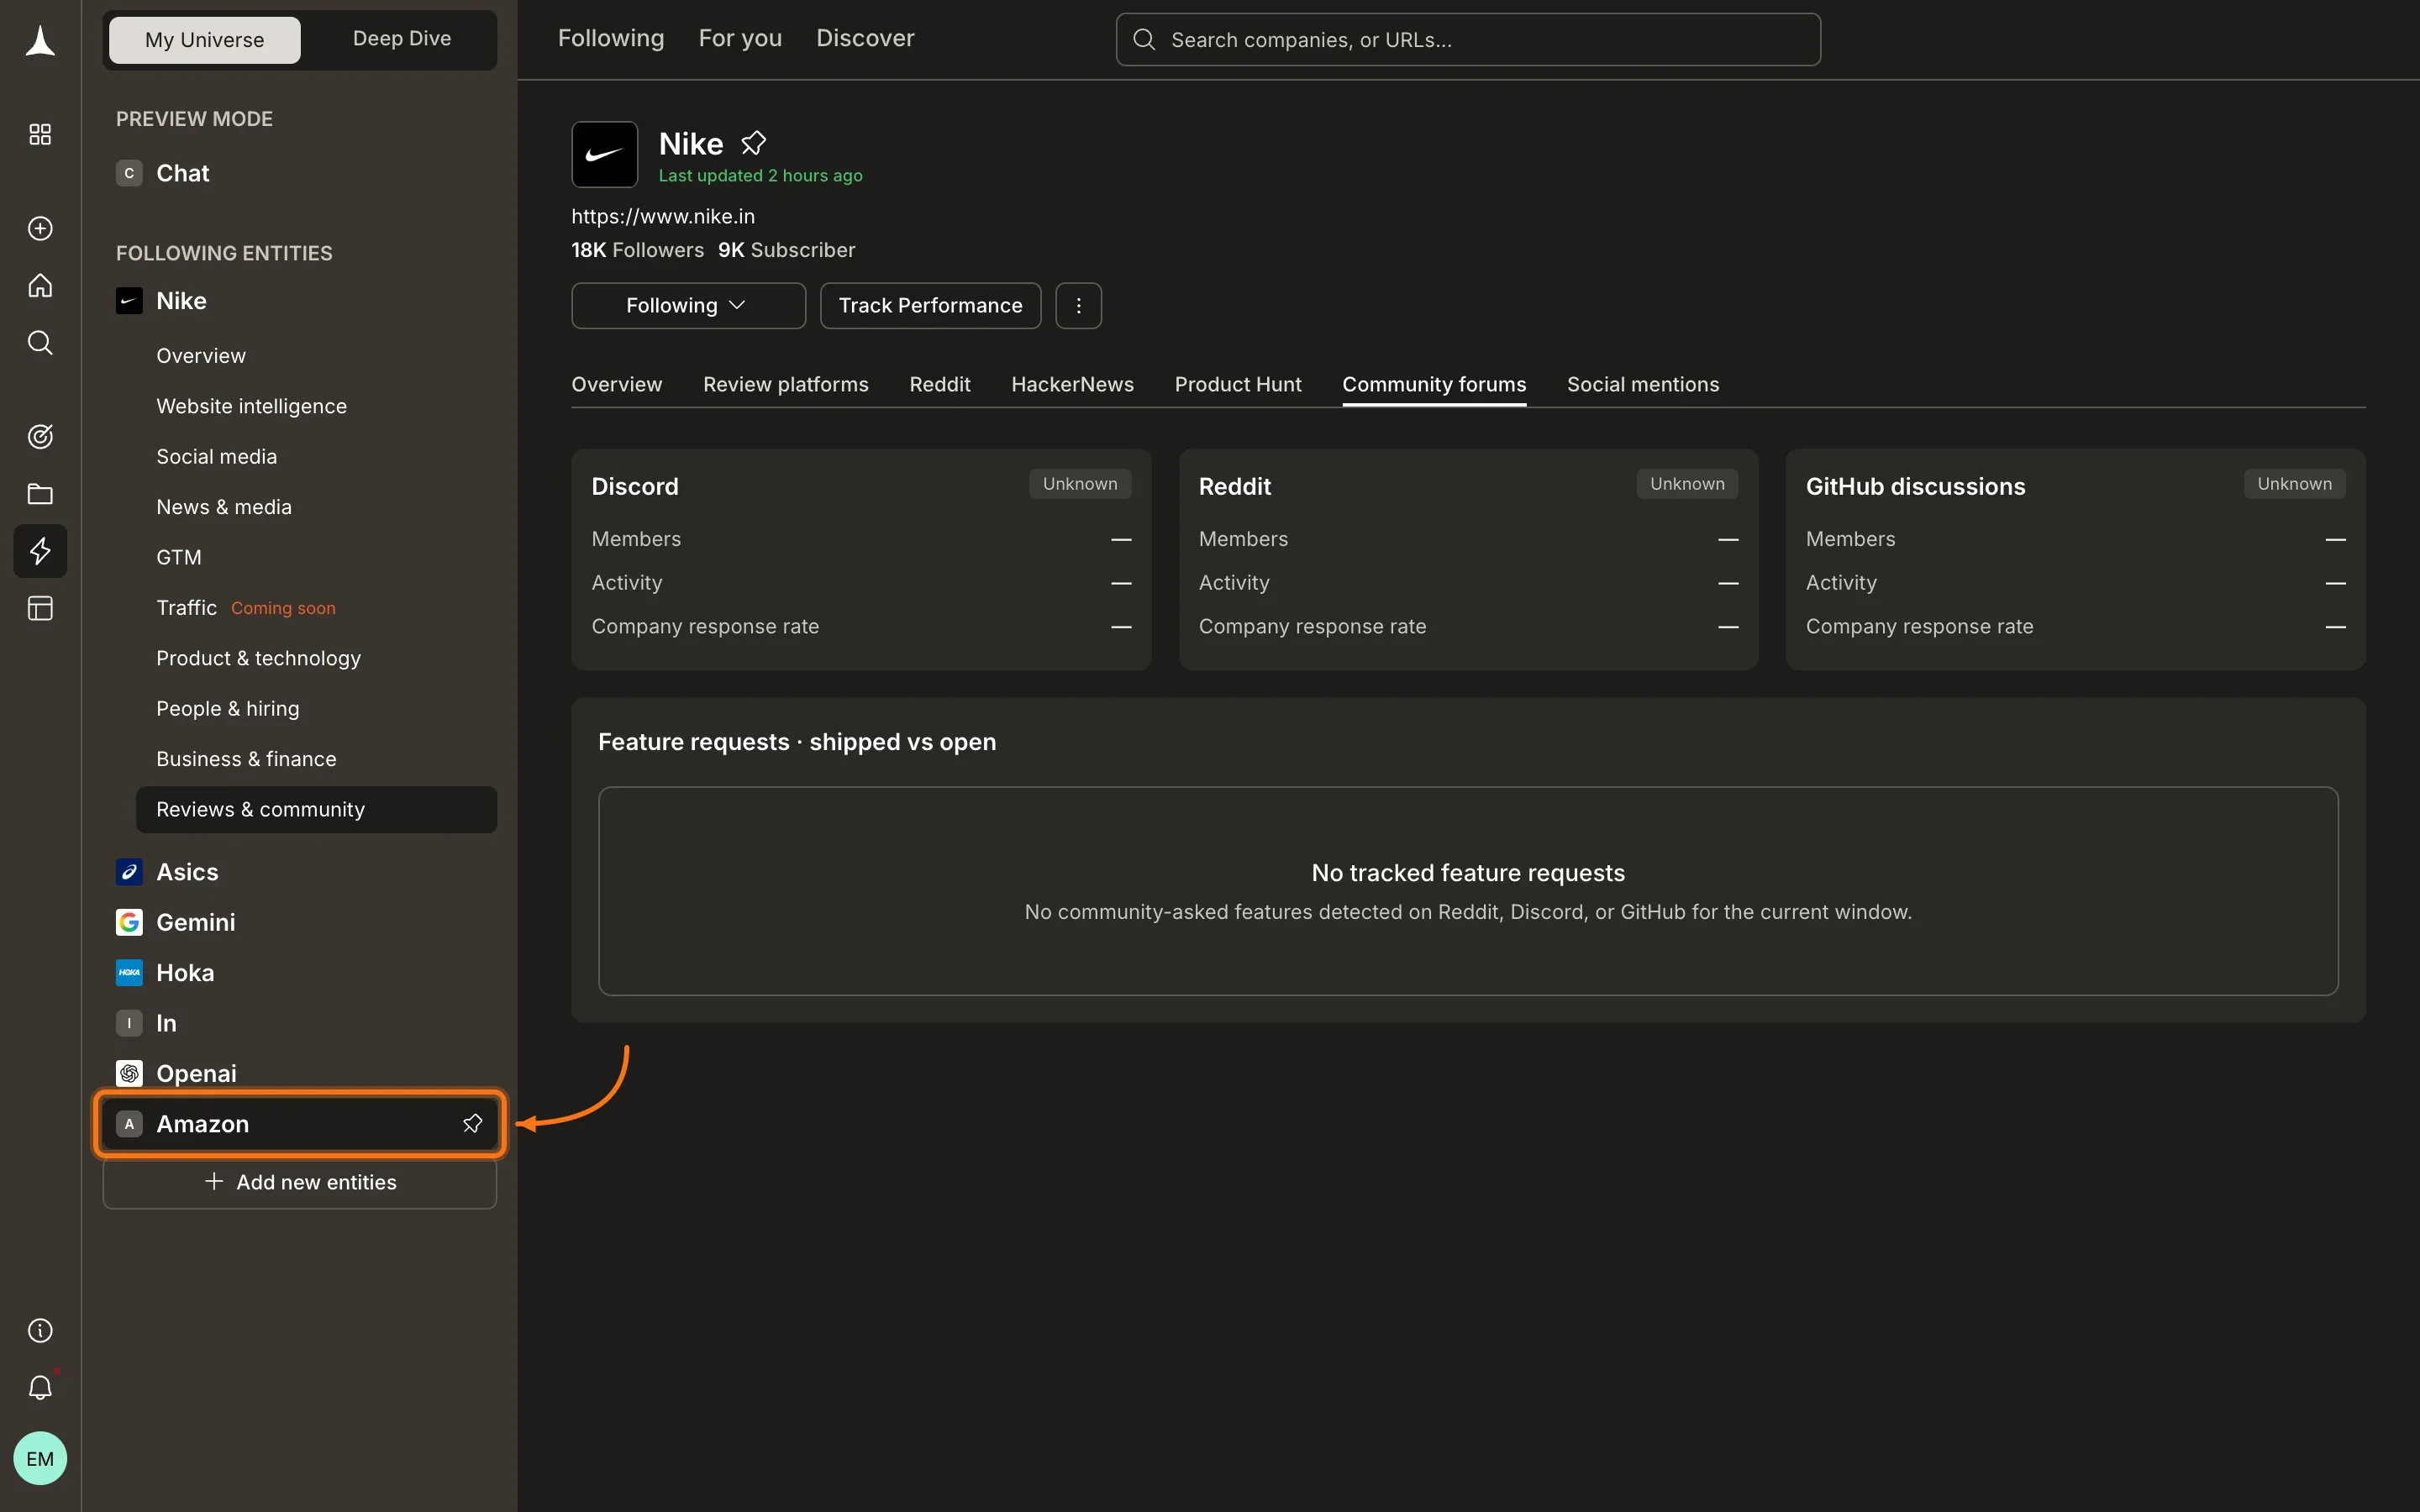The height and width of the screenshot is (1512, 2420).
Task: Click the plus circle icon in rail
Action: point(40,228)
